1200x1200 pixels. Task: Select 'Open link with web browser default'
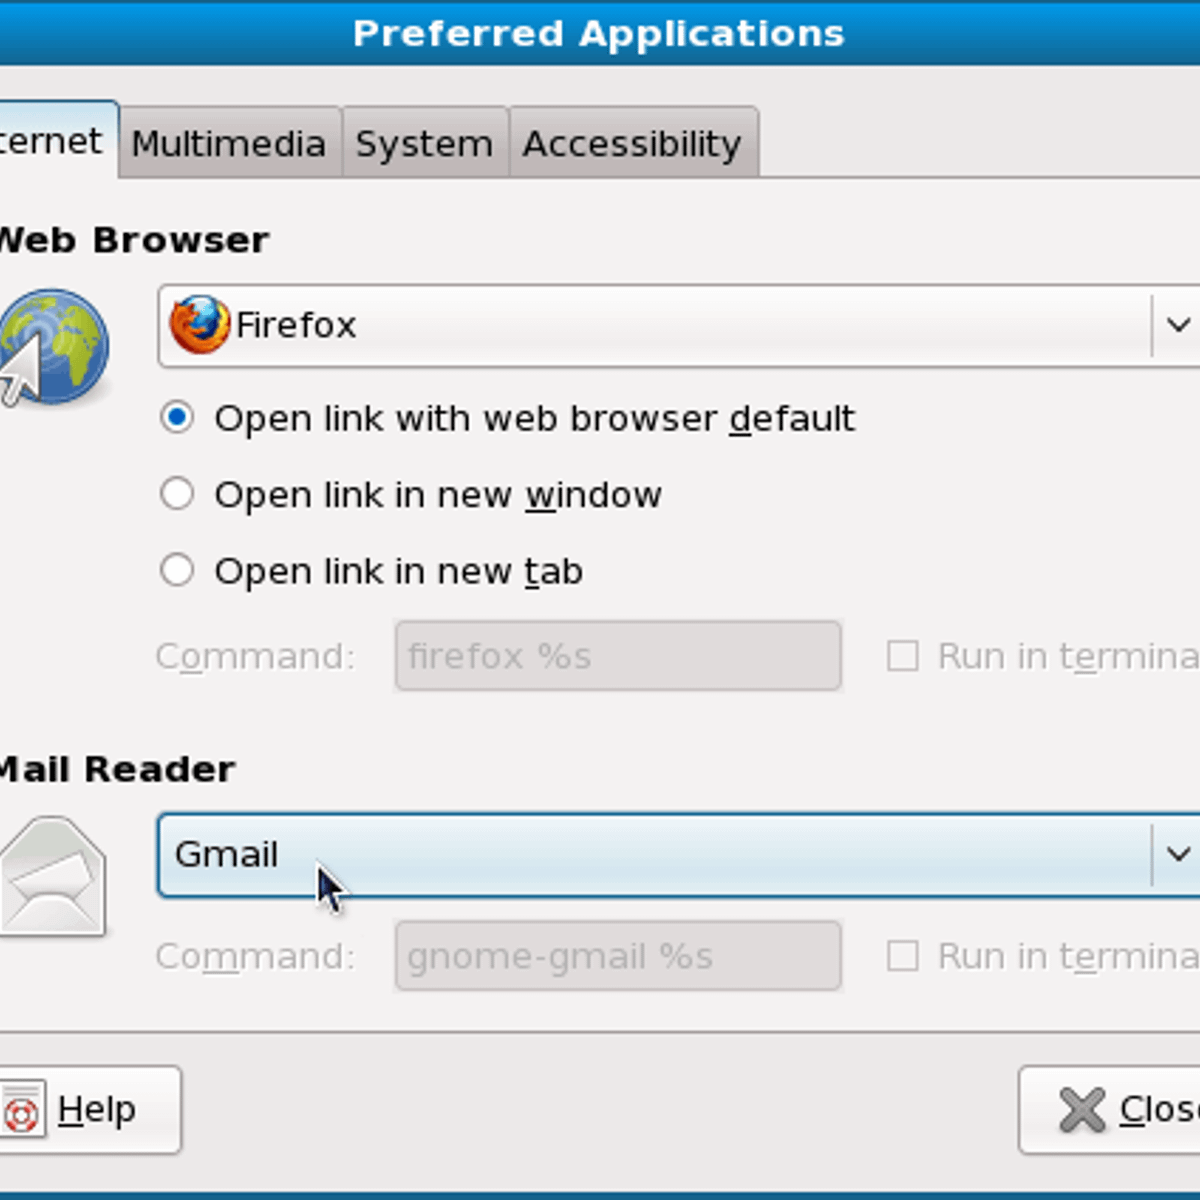coord(177,418)
